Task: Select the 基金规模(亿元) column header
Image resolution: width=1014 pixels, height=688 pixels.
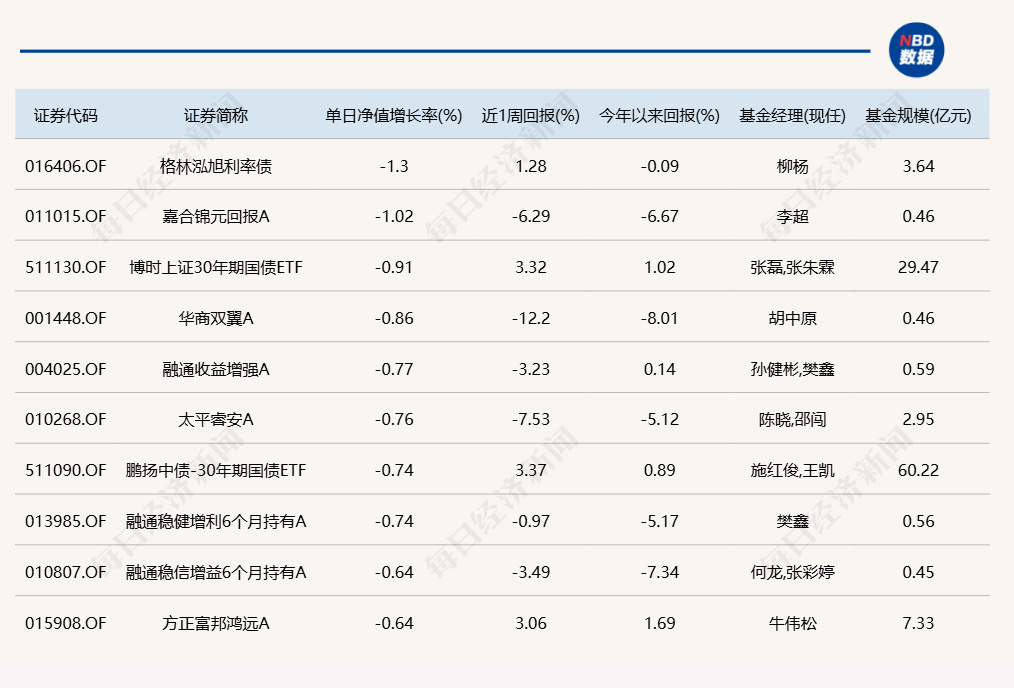Action: (918, 116)
